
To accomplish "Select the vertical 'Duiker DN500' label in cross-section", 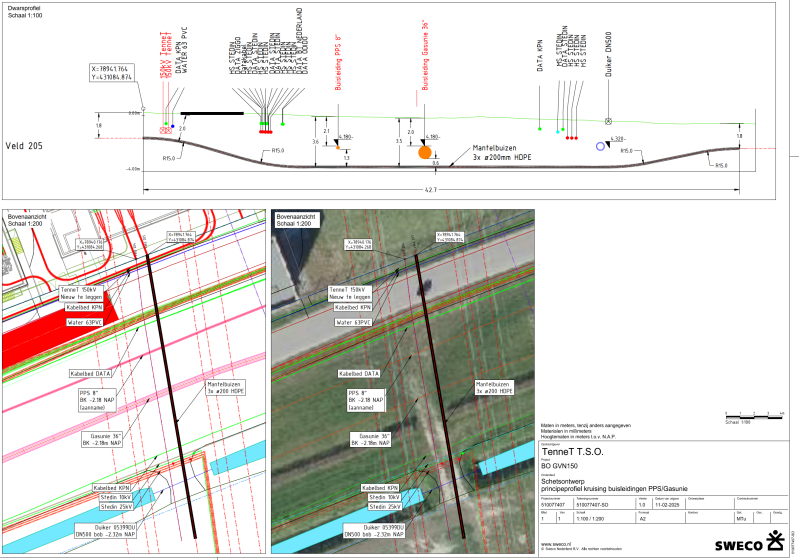I will click(x=608, y=55).
